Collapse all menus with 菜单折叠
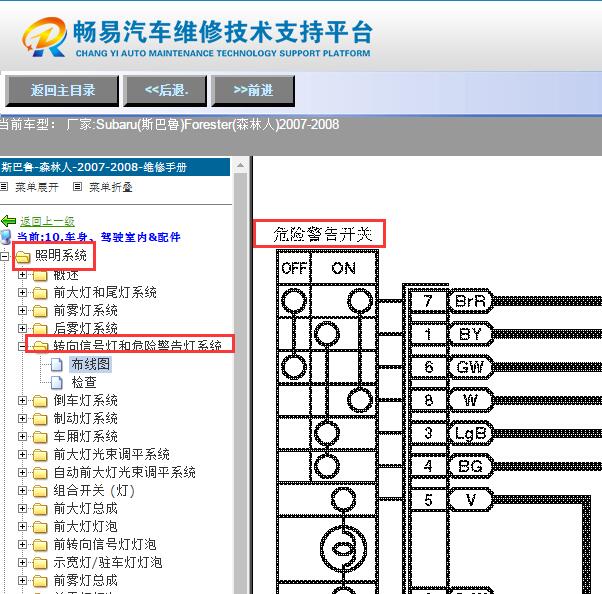The width and height of the screenshot is (602, 594). click(x=111, y=187)
